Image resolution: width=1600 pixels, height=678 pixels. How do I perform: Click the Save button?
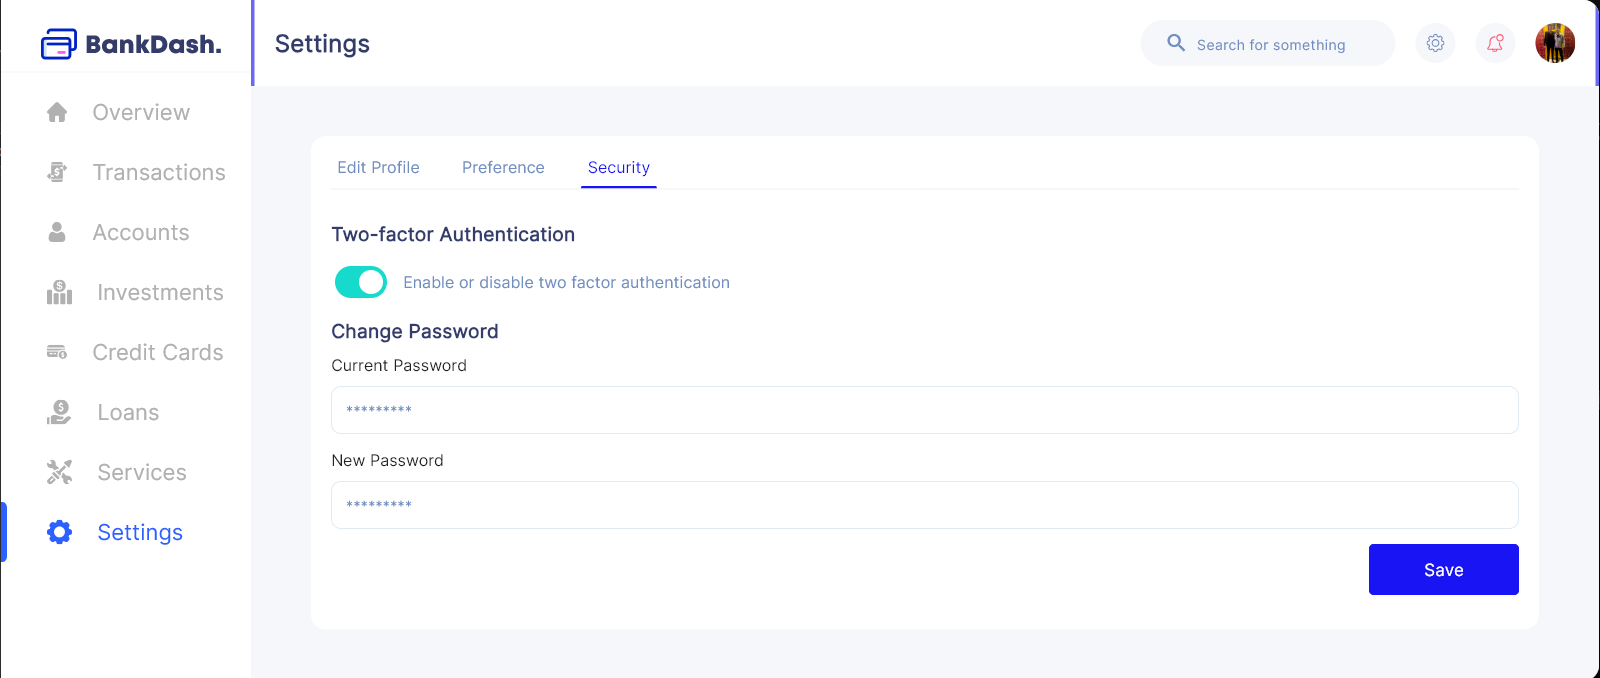[1443, 569]
